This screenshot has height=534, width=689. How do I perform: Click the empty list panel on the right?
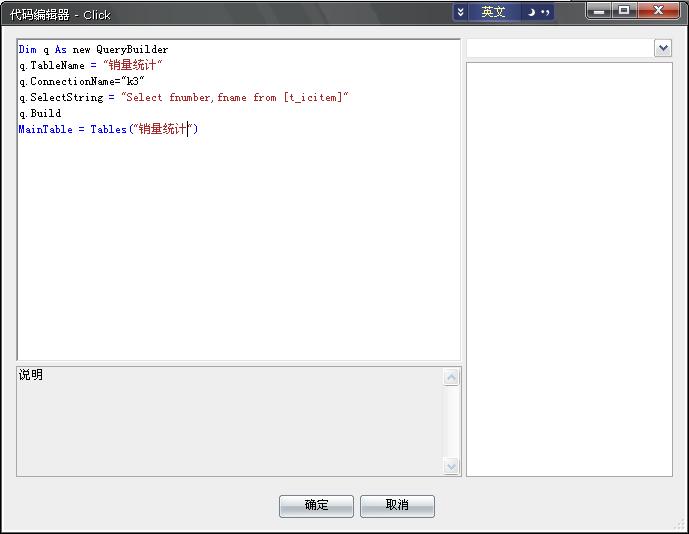tap(569, 269)
